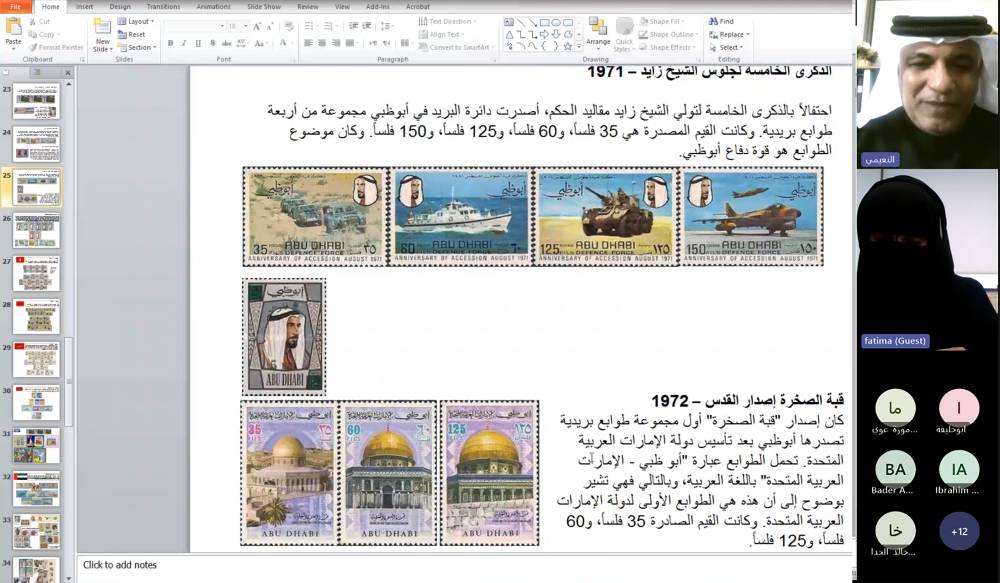
Task: Toggle bold formatting
Action: (170, 43)
